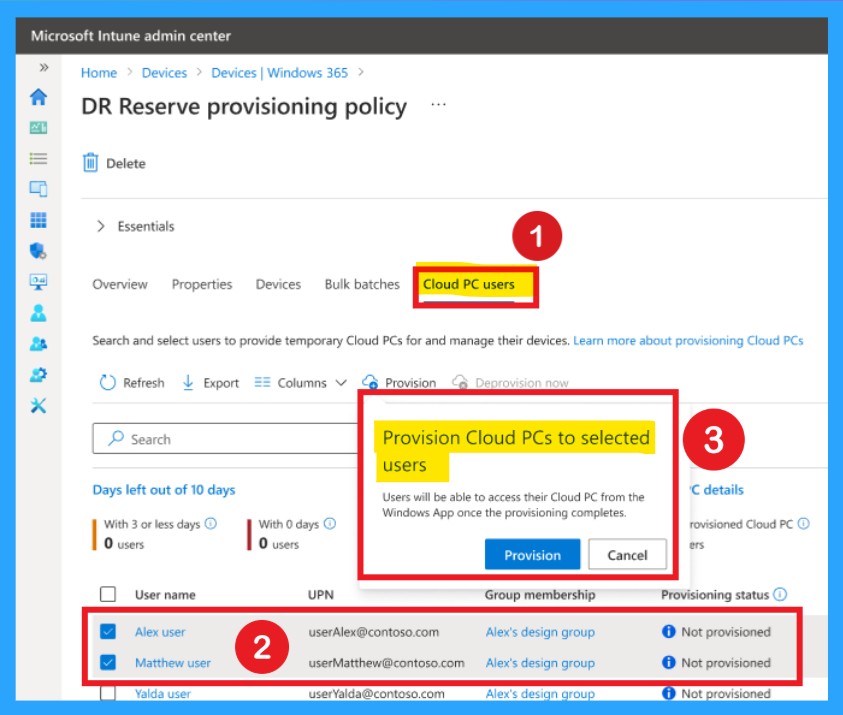Open Alex's design group for Alex user
The height and width of the screenshot is (715, 843).
(x=540, y=632)
